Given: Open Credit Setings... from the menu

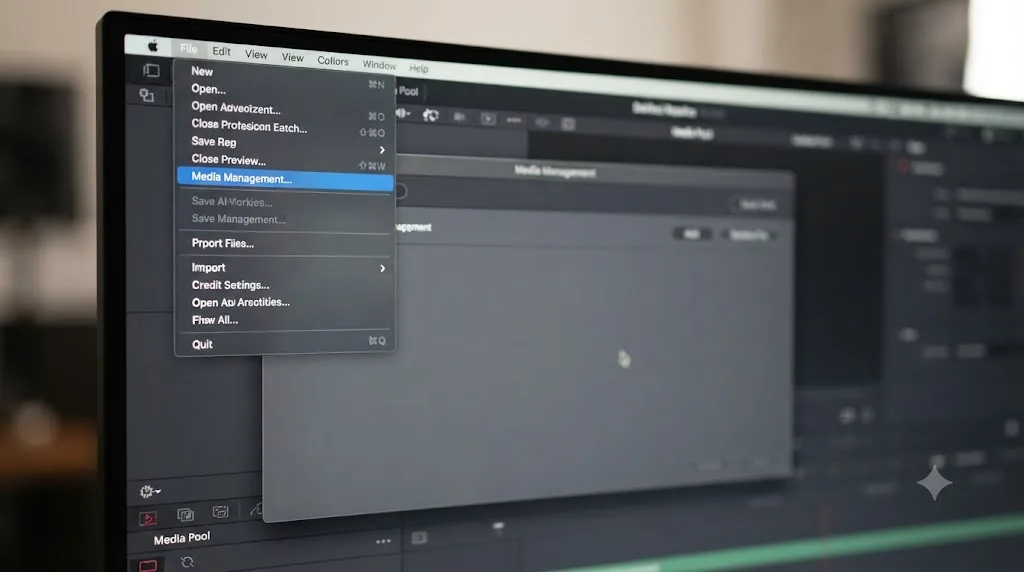Looking at the screenshot, I should 285,285.
